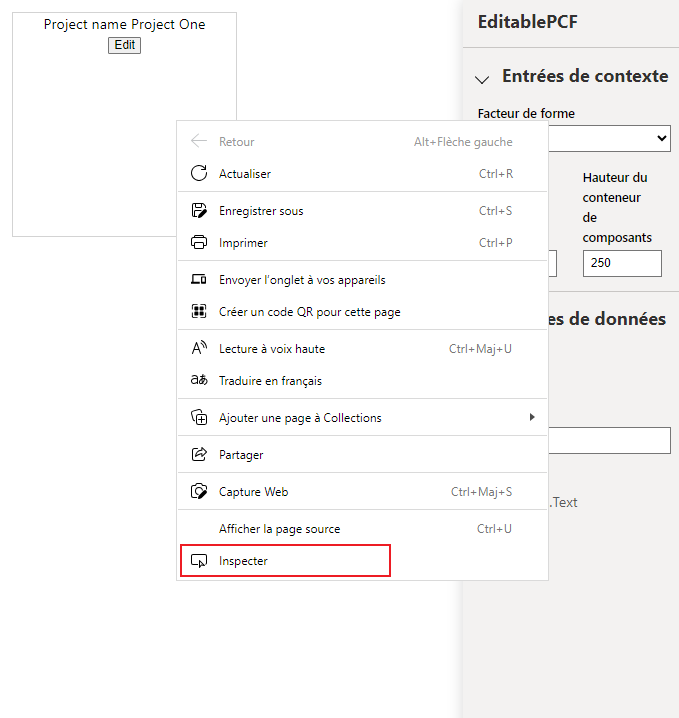
Task: Click the Actualiser refresh icon
Action: point(199,174)
